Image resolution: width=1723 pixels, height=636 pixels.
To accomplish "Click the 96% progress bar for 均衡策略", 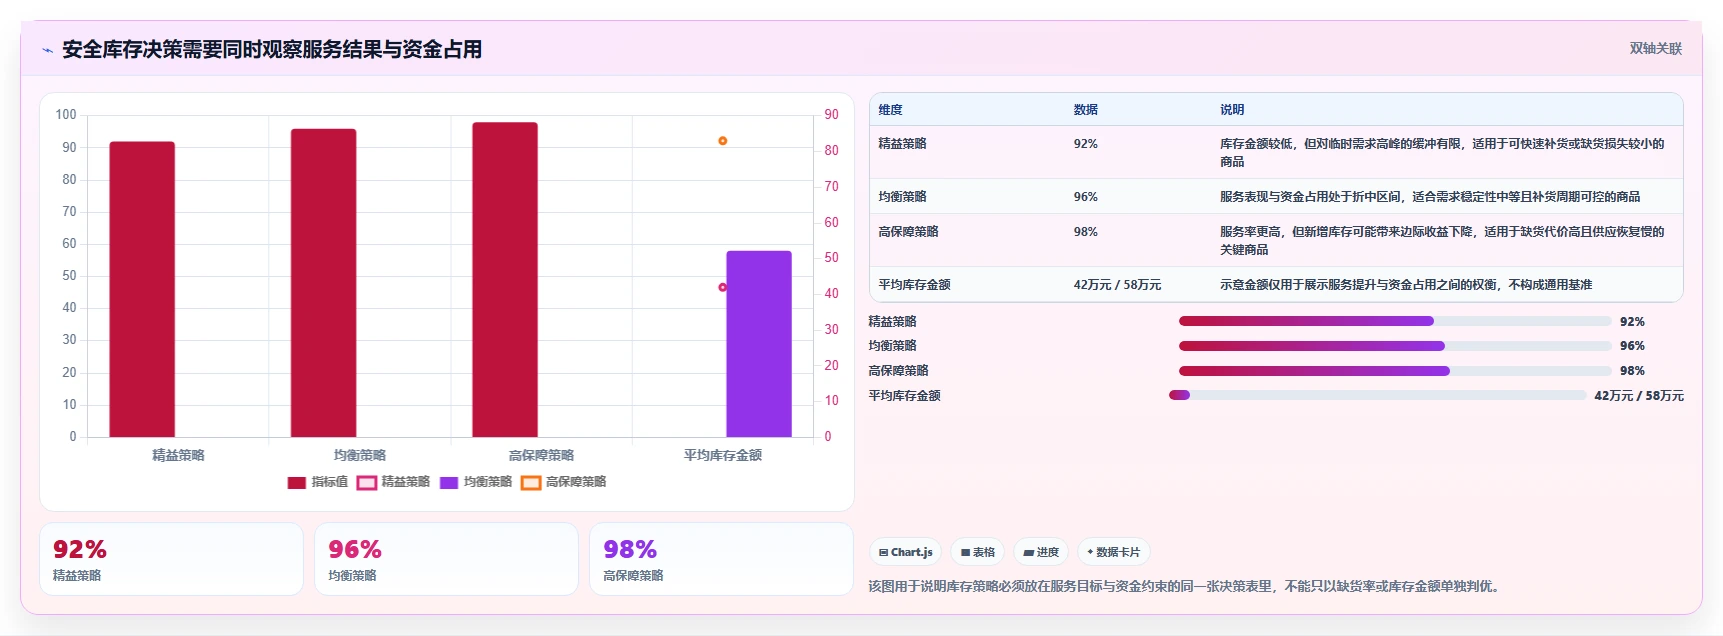I will click(x=1395, y=346).
